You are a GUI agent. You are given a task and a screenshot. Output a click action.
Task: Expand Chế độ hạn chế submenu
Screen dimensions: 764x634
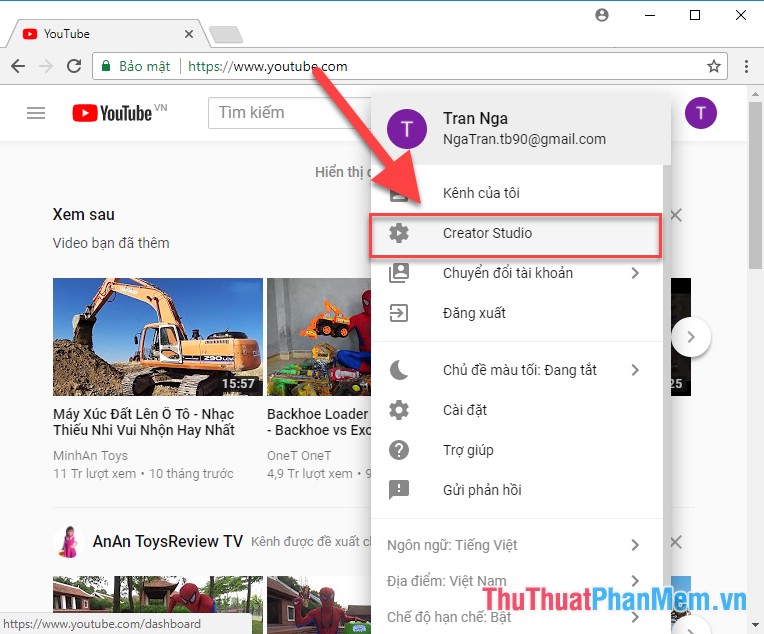[516, 617]
